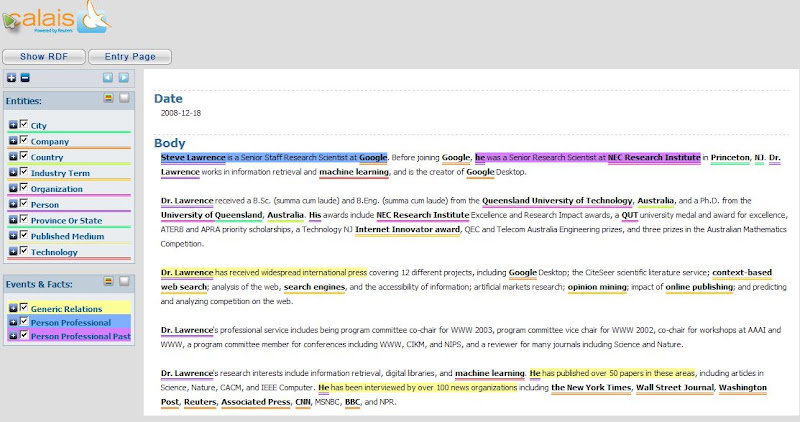Click 'context-based' industry term
The image size is (800, 422).
pyautogui.click(x=742, y=272)
